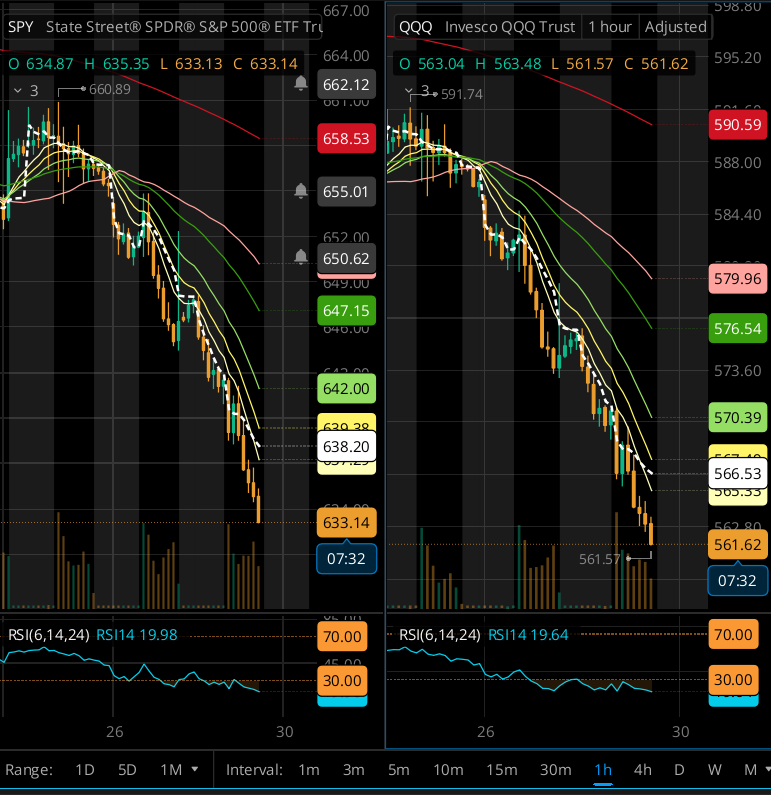Click the SPY high marker 660.89
This screenshot has height=795, width=771.
[109, 89]
